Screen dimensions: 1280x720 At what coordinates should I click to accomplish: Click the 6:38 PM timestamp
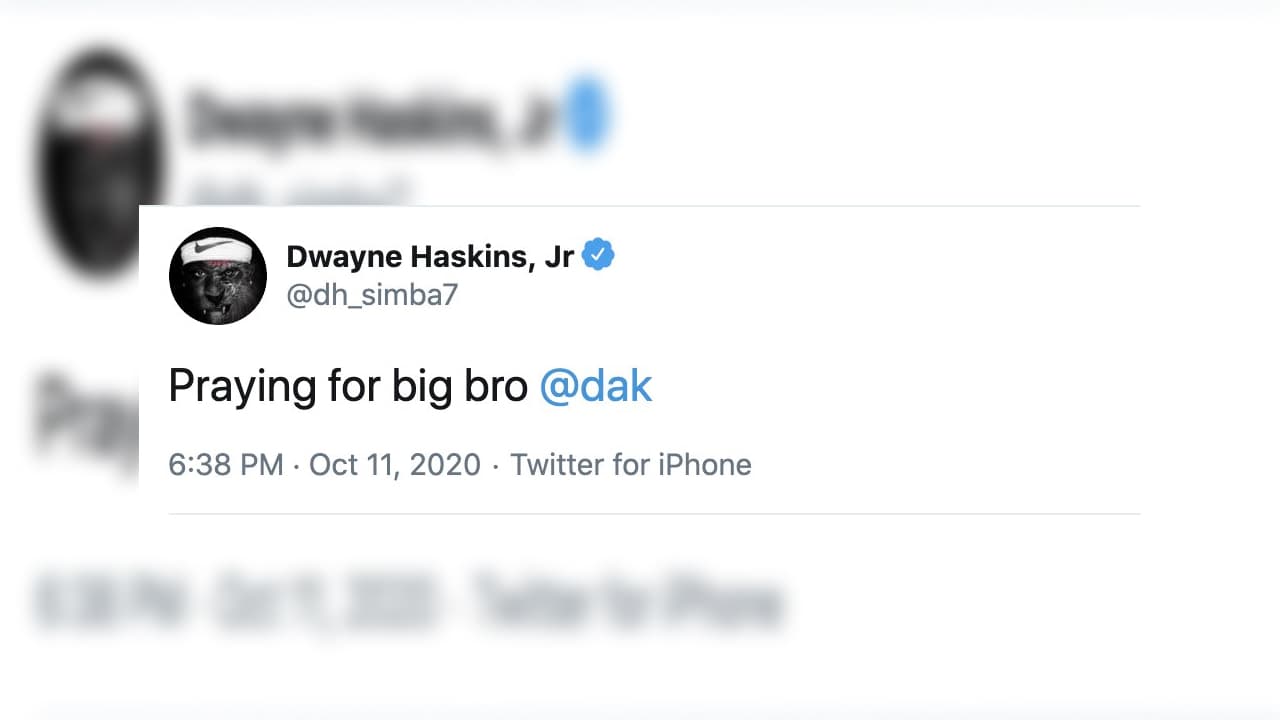click(x=225, y=464)
